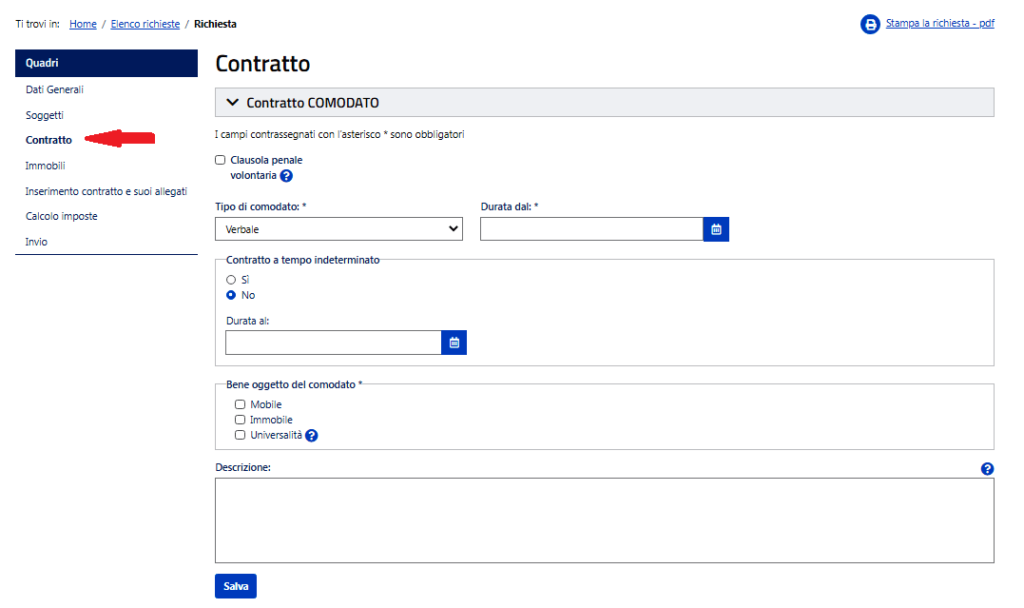Navigate to Immobili in the Quadri menu
The width and height of the screenshot is (1024, 608).
[x=45, y=166]
